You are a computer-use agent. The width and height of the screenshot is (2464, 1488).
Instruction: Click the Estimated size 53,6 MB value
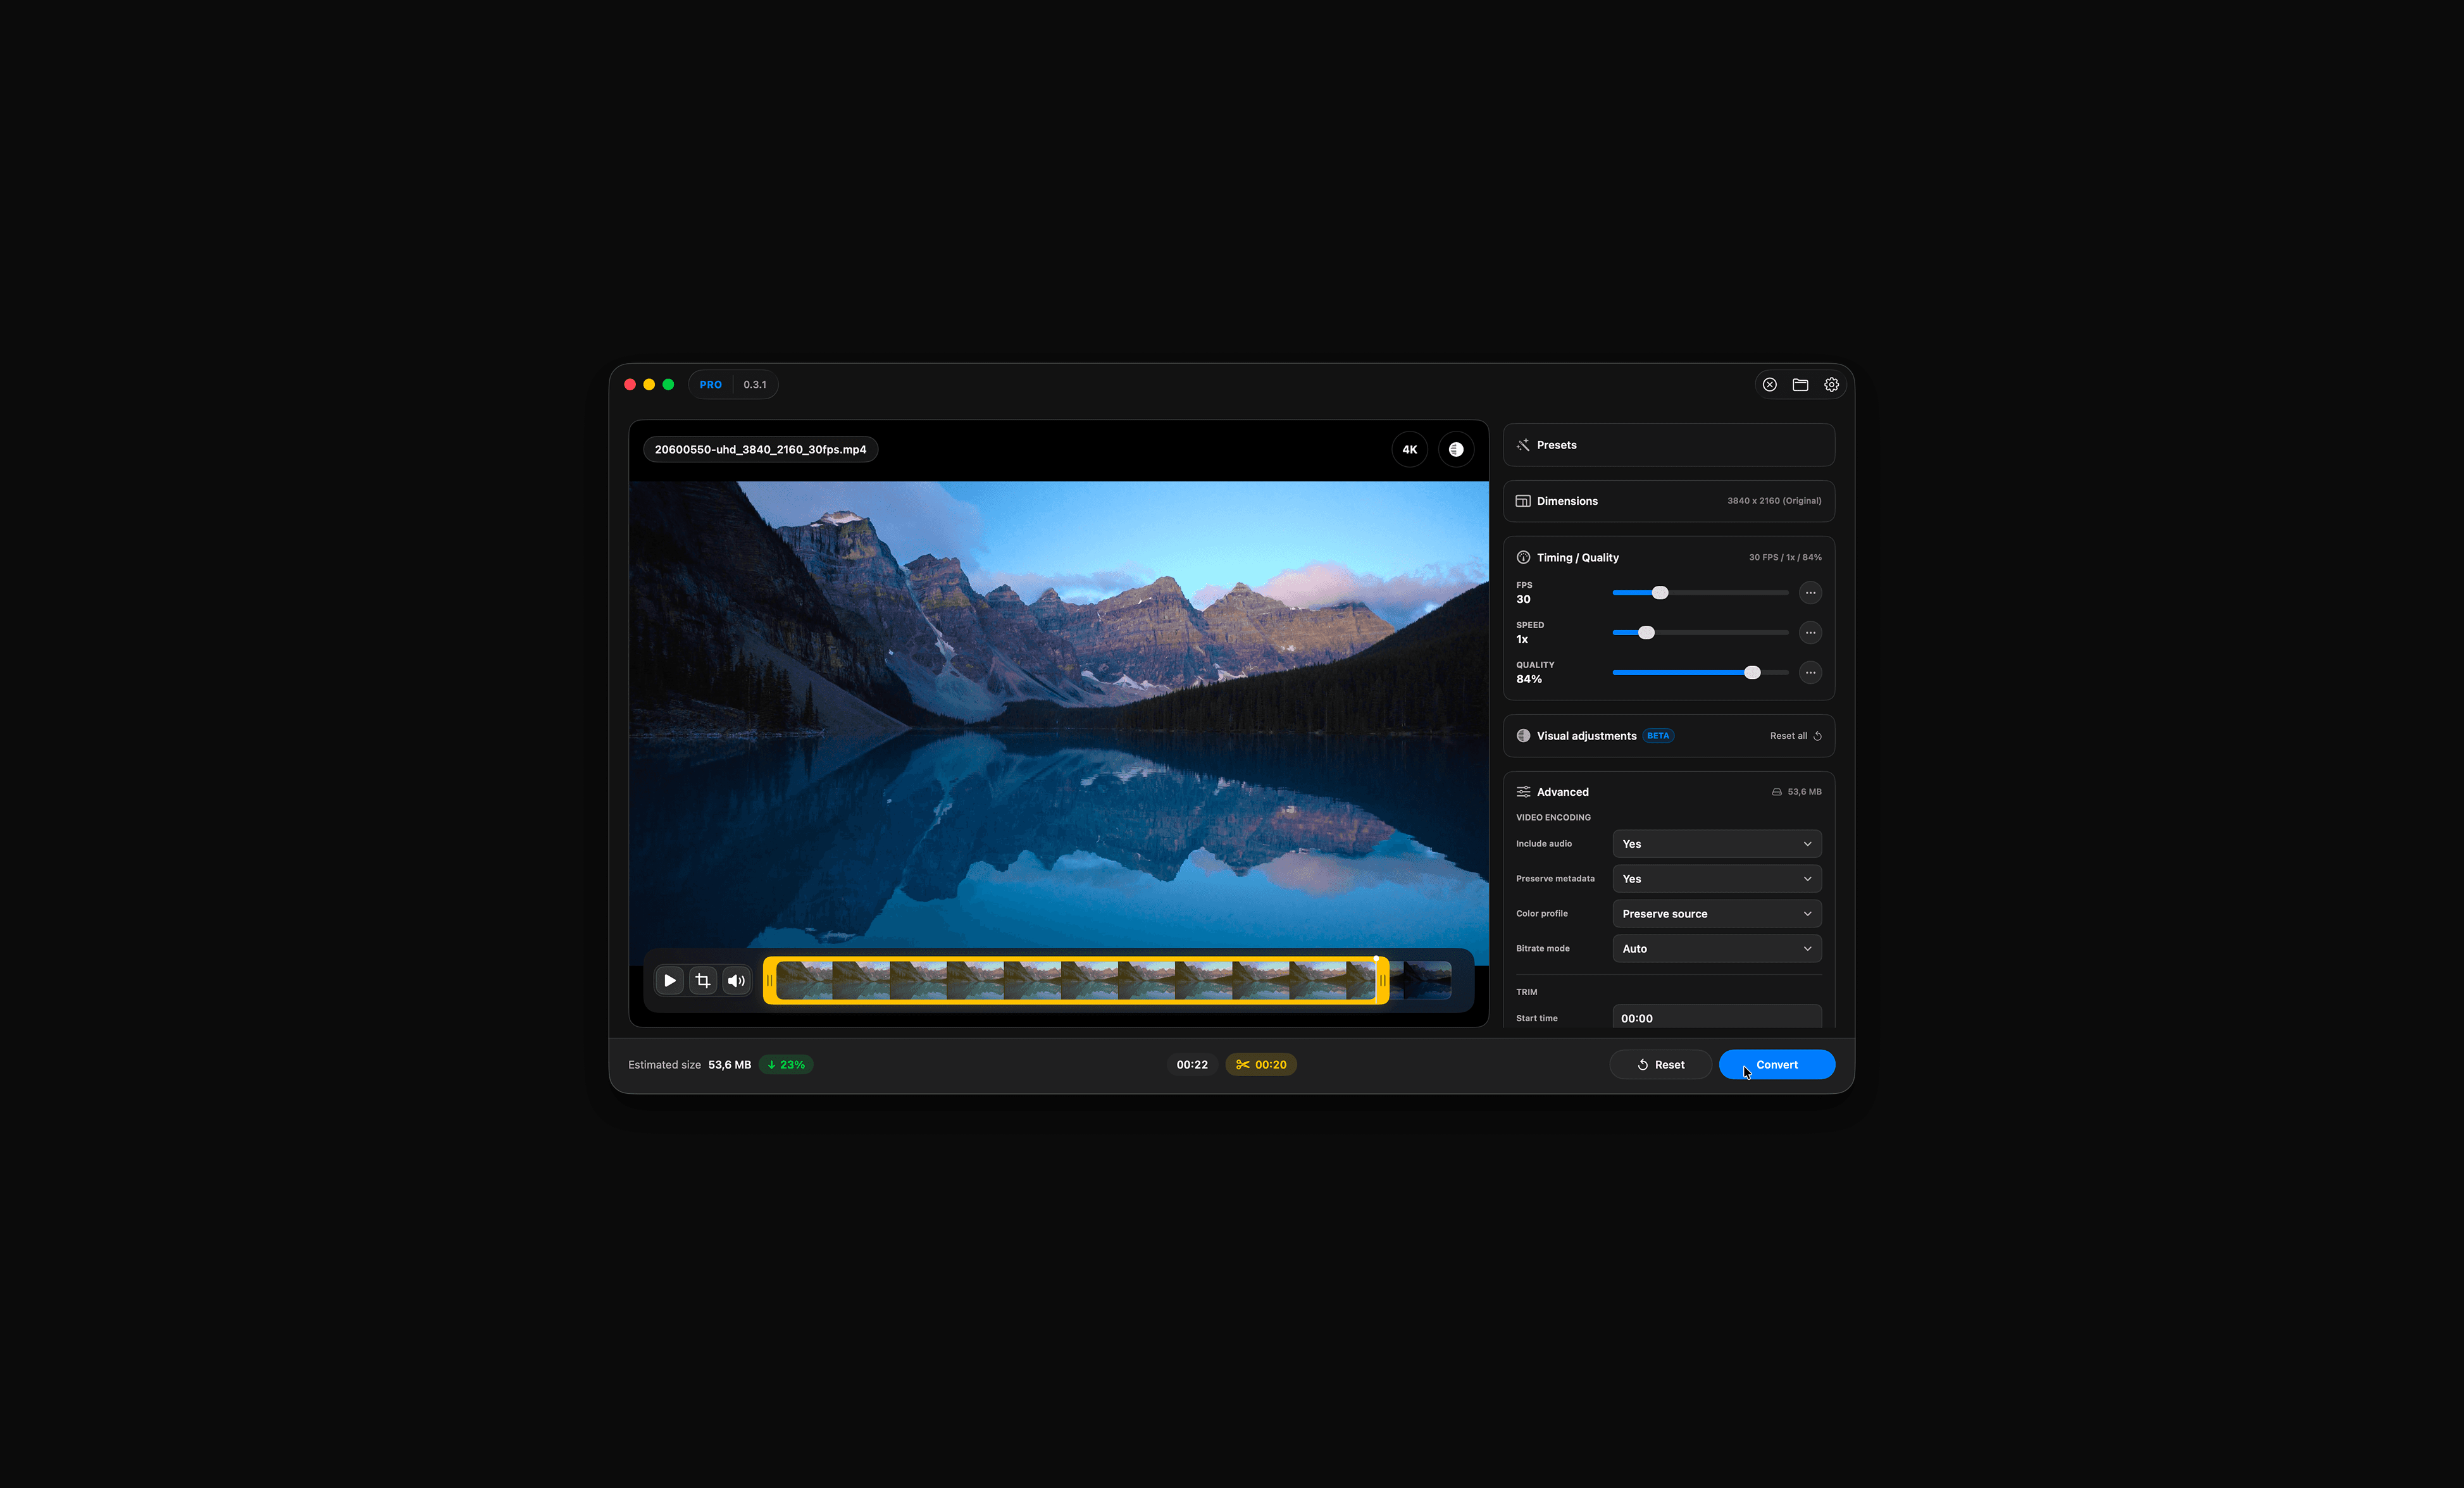tap(729, 1065)
